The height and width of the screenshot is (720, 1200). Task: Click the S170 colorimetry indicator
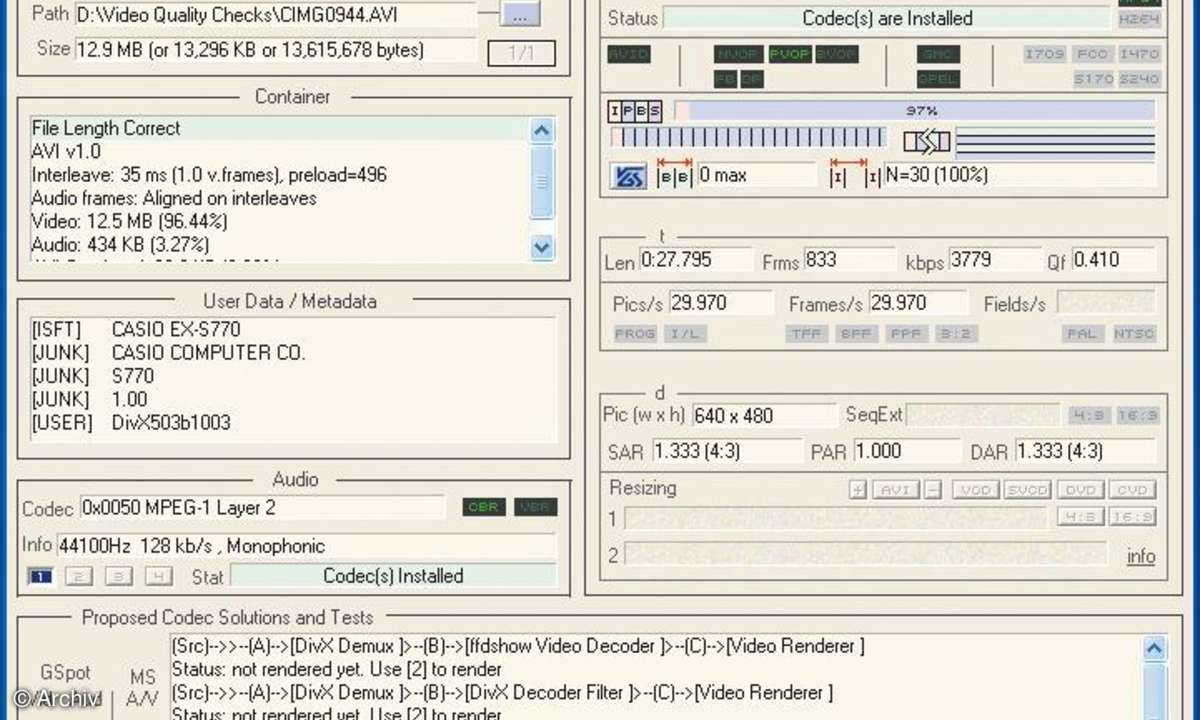pyautogui.click(x=1092, y=78)
